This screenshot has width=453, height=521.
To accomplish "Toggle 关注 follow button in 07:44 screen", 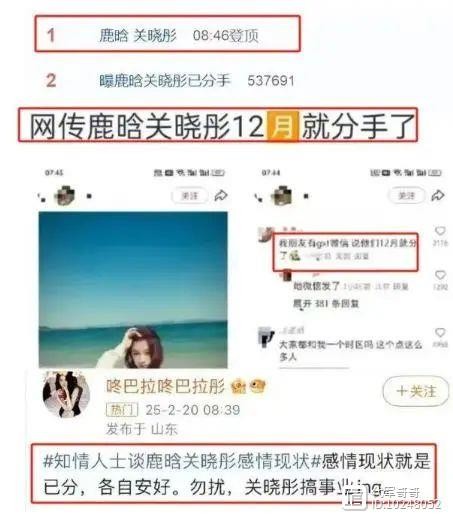I will [x=406, y=195].
